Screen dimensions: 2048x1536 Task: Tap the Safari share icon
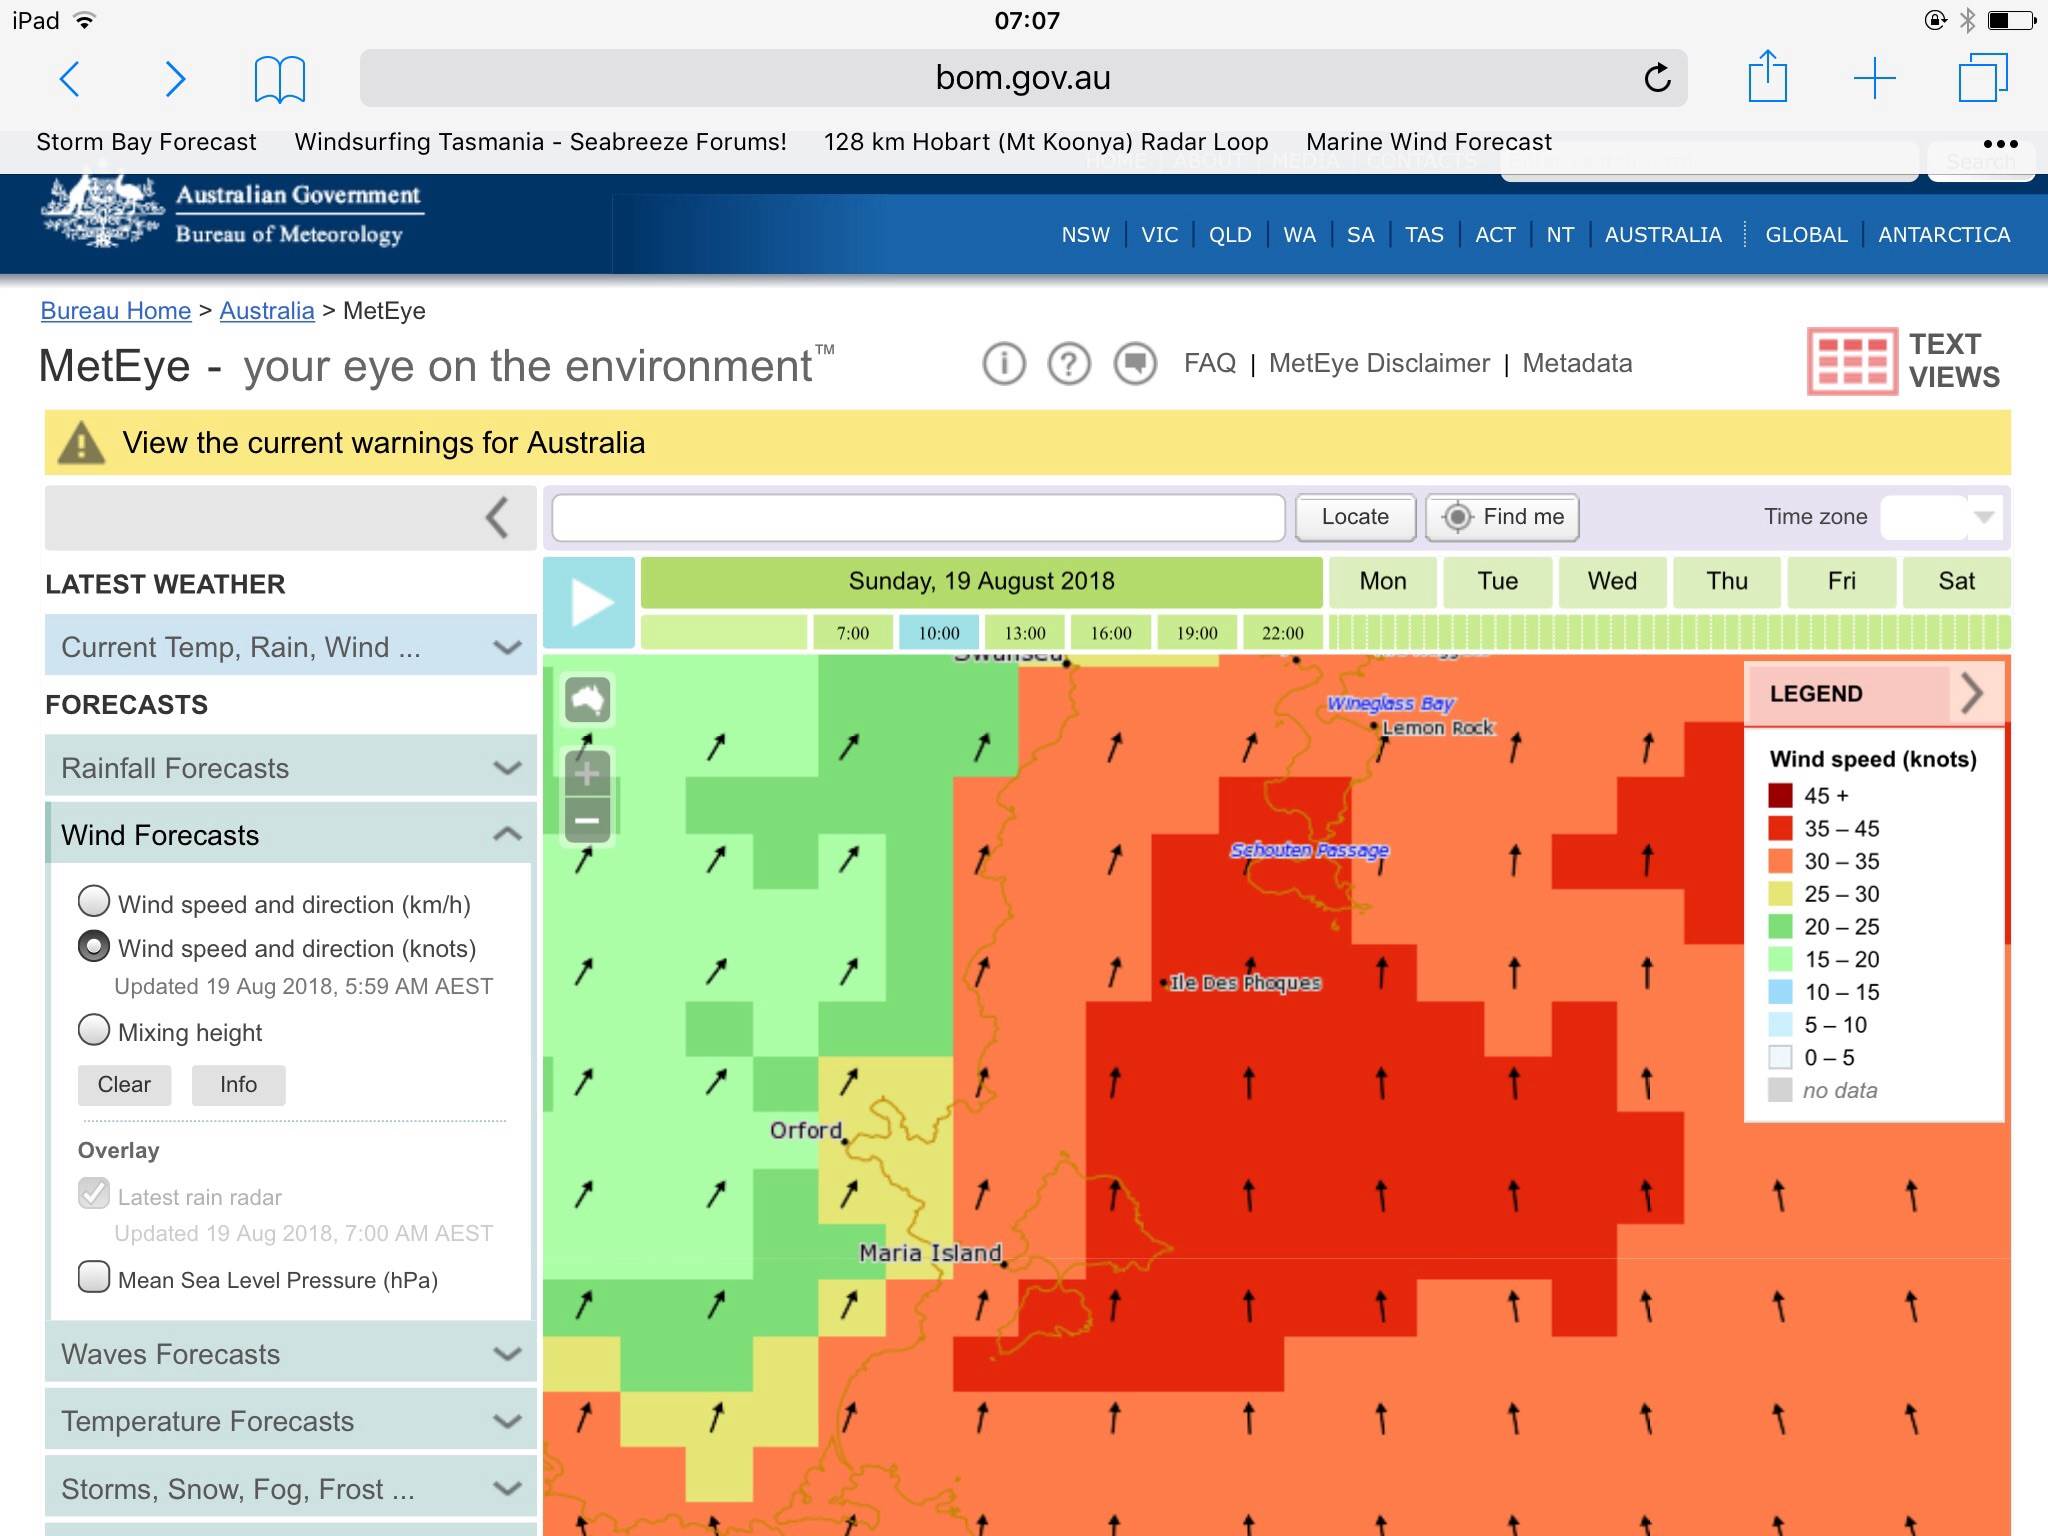coord(1767,78)
